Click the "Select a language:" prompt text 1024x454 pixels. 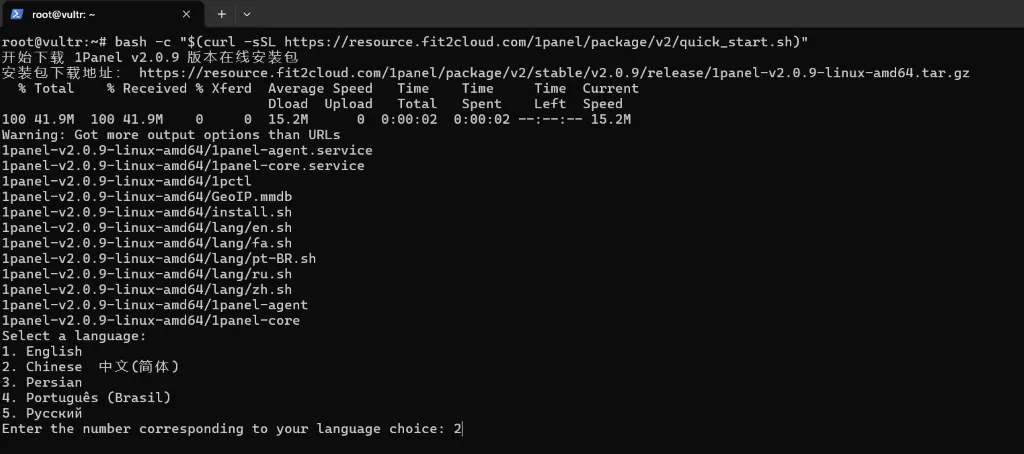pos(74,336)
